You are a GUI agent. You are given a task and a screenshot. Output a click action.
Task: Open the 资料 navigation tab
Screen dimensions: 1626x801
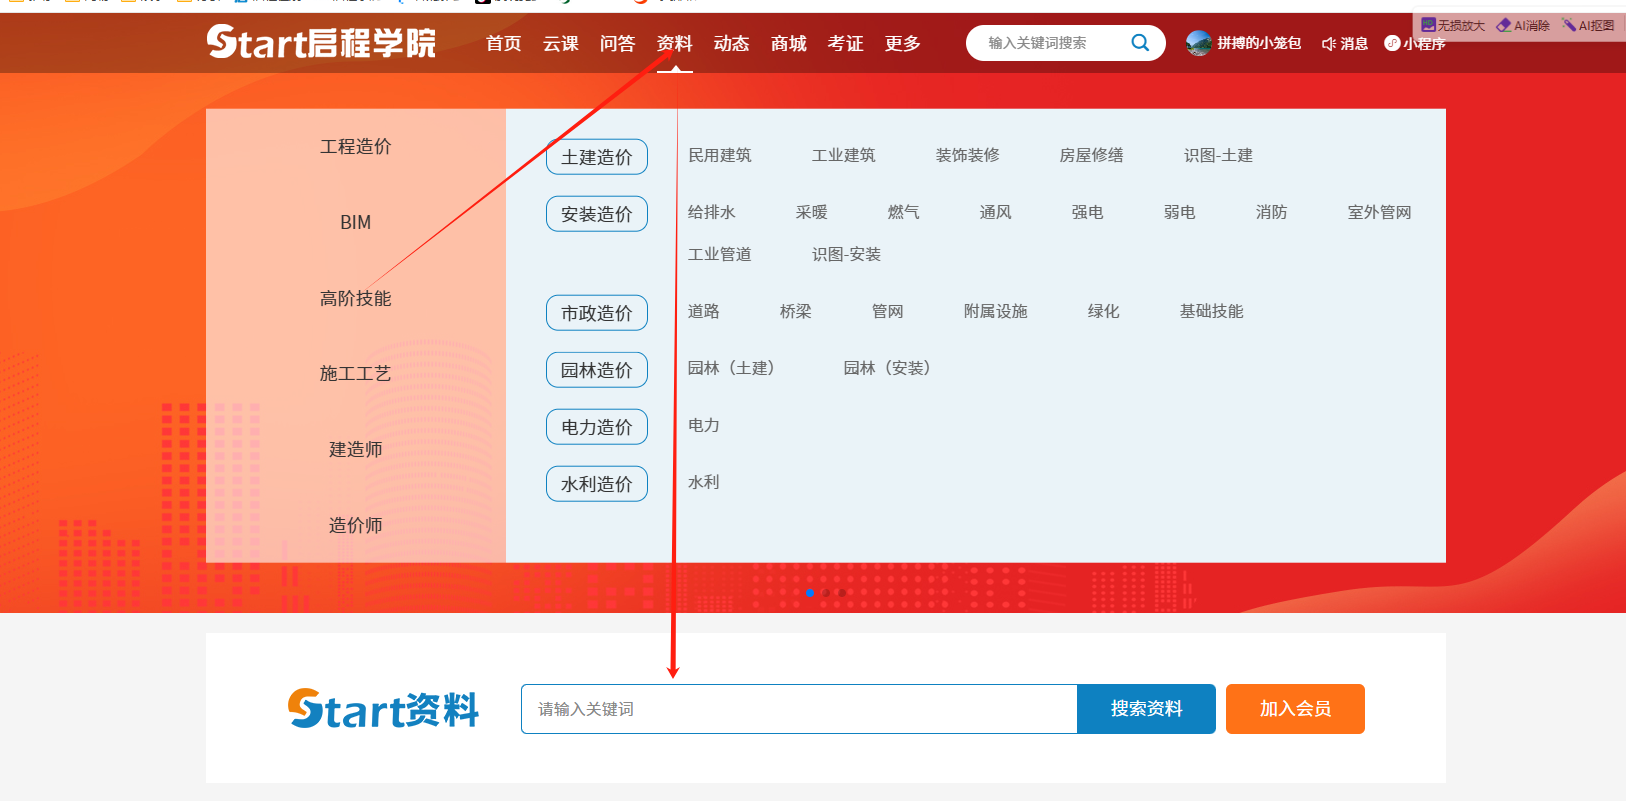(675, 44)
